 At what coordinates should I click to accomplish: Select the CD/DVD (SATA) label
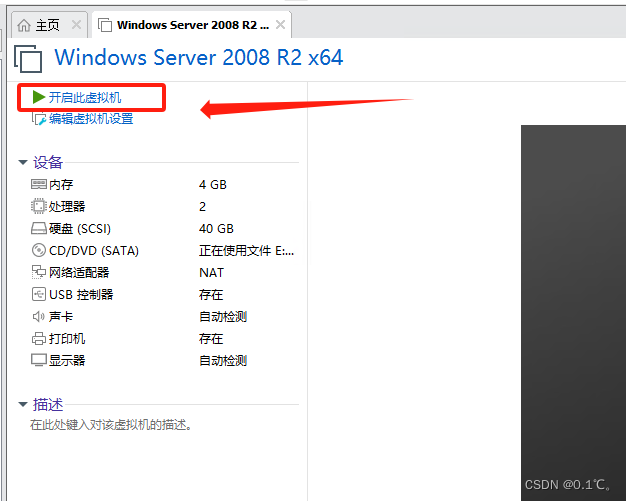coord(94,251)
